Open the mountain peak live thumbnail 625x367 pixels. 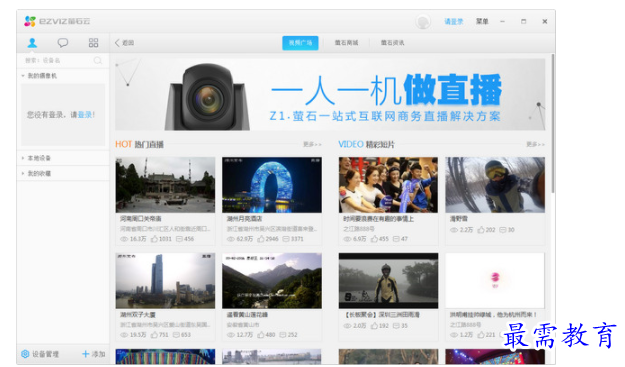click(272, 281)
